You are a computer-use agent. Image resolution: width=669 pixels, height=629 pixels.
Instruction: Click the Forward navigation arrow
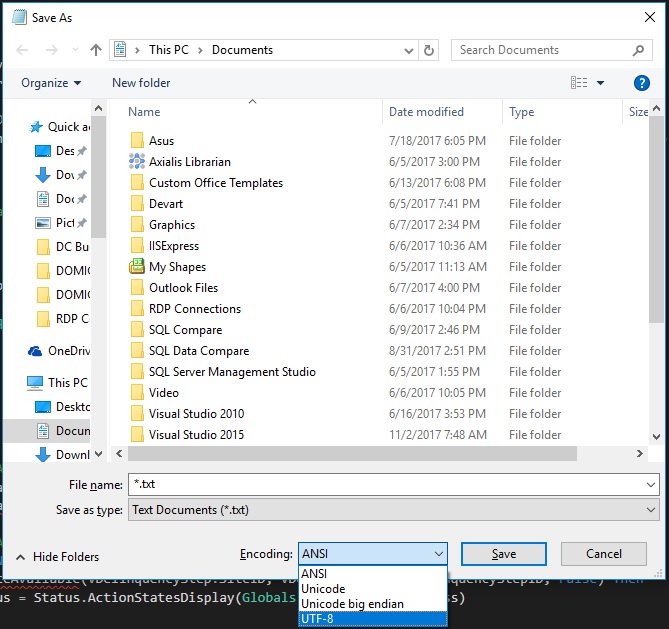(52, 50)
